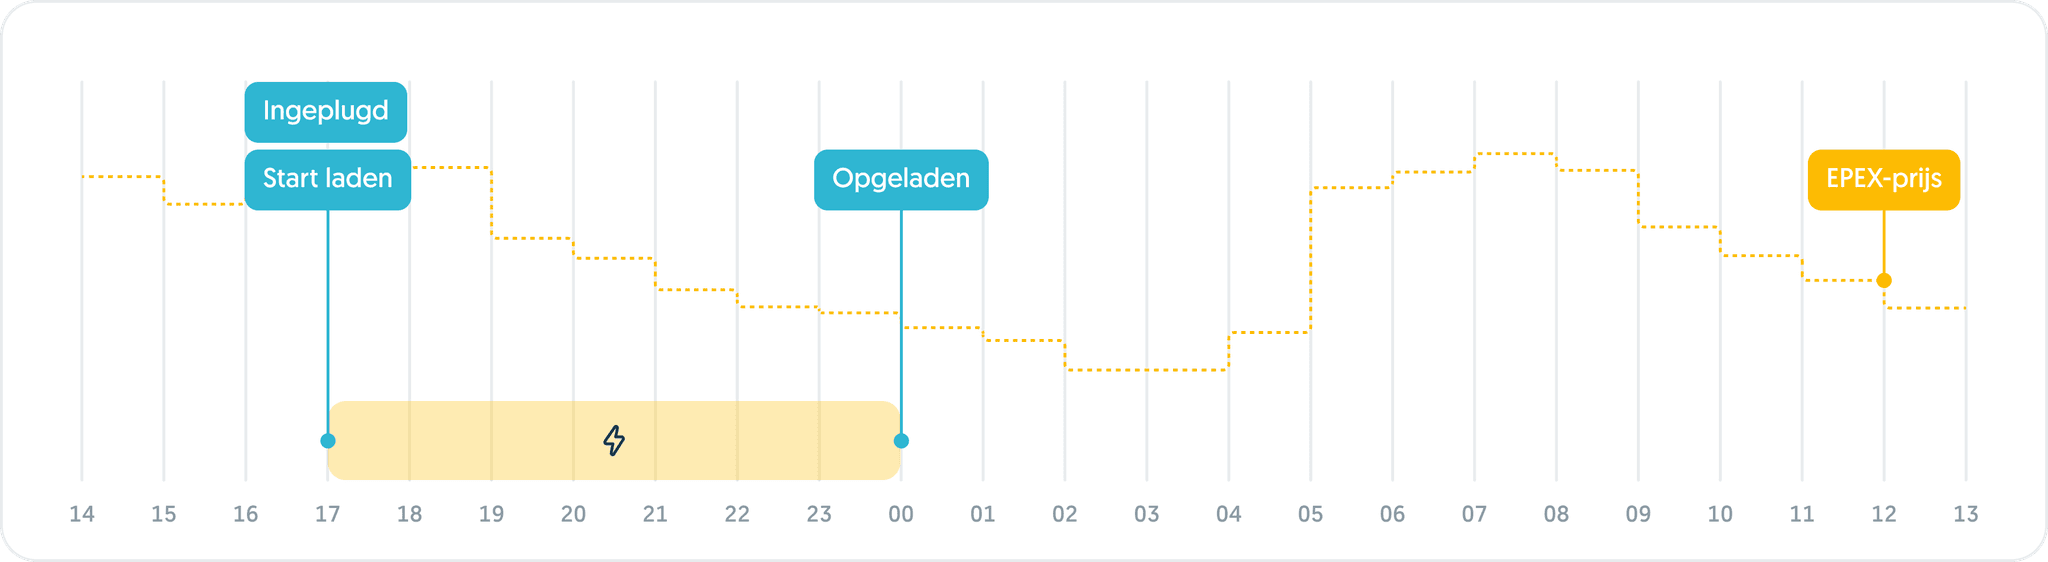2048x562 pixels.
Task: Click the Ingeplugd label
Action: [326, 111]
